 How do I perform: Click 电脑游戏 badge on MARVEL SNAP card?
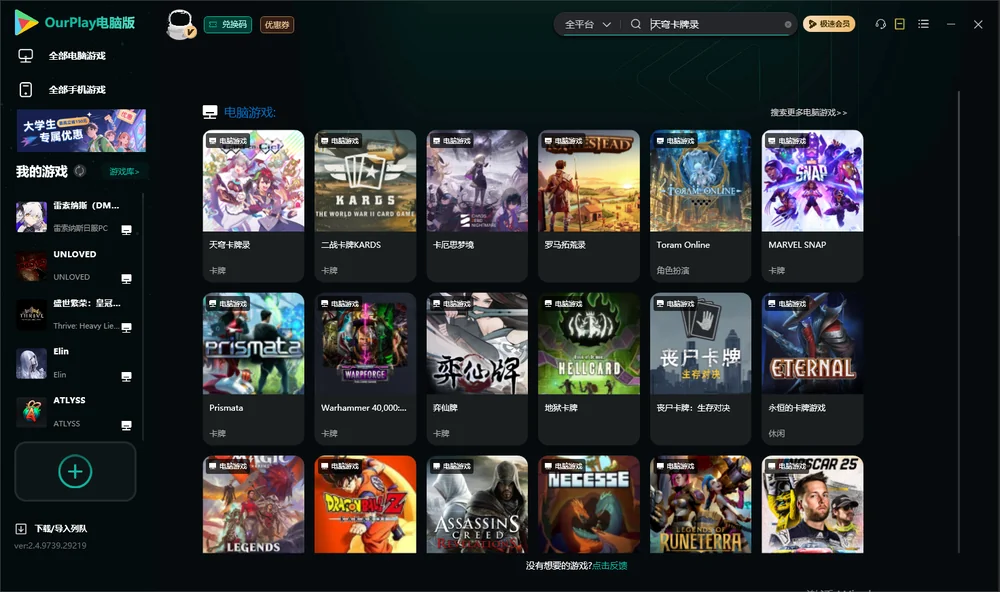pyautogui.click(x=786, y=140)
